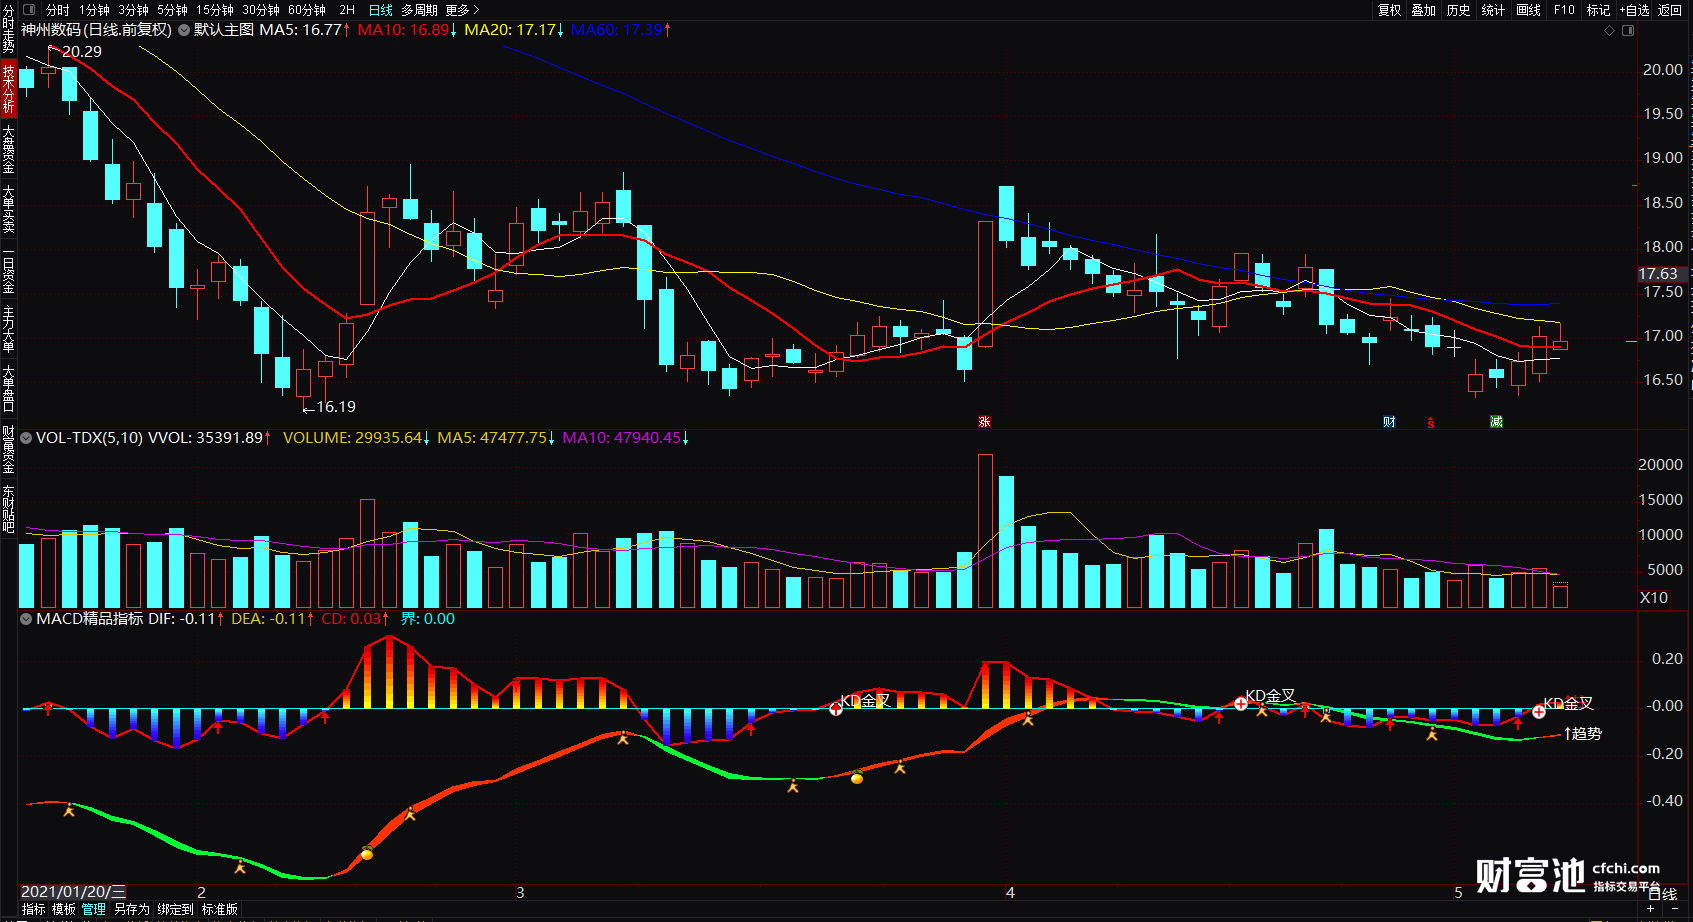The height and width of the screenshot is (922, 1693).
Task: Click the 17.63 current price label
Action: (1658, 274)
